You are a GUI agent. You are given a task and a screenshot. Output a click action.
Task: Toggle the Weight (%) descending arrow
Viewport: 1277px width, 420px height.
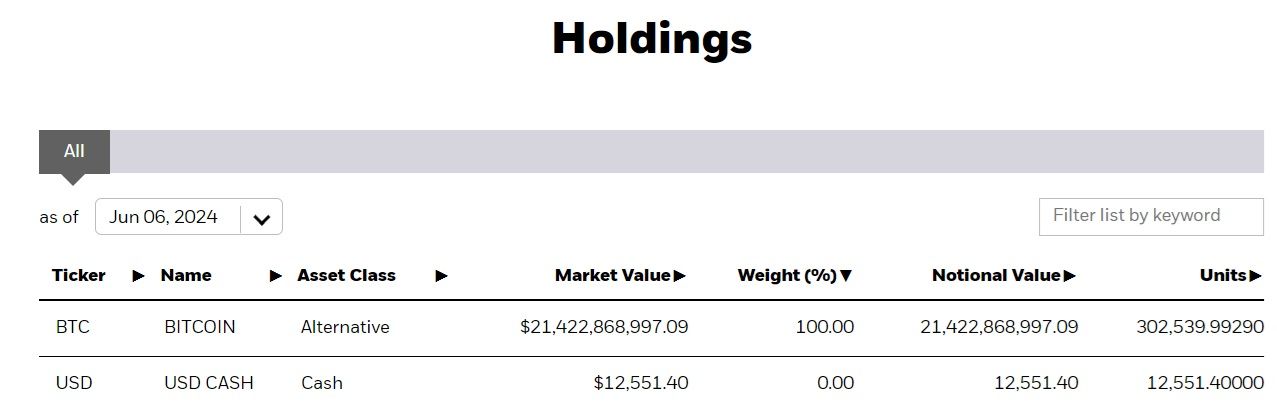[x=846, y=276]
